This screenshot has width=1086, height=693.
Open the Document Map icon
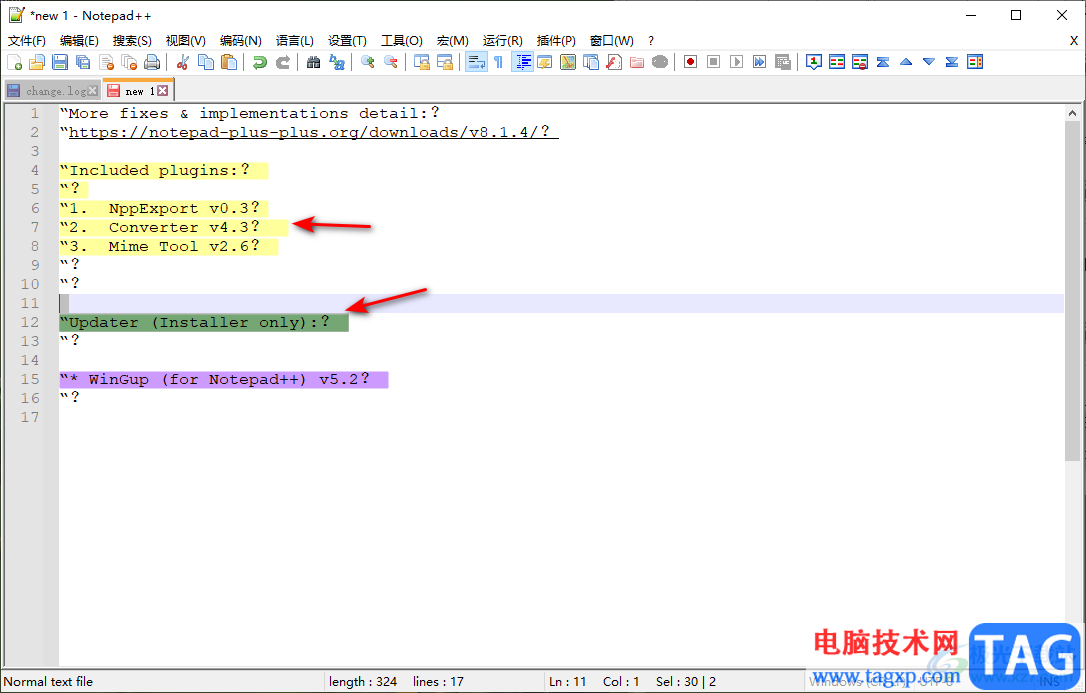(x=568, y=62)
